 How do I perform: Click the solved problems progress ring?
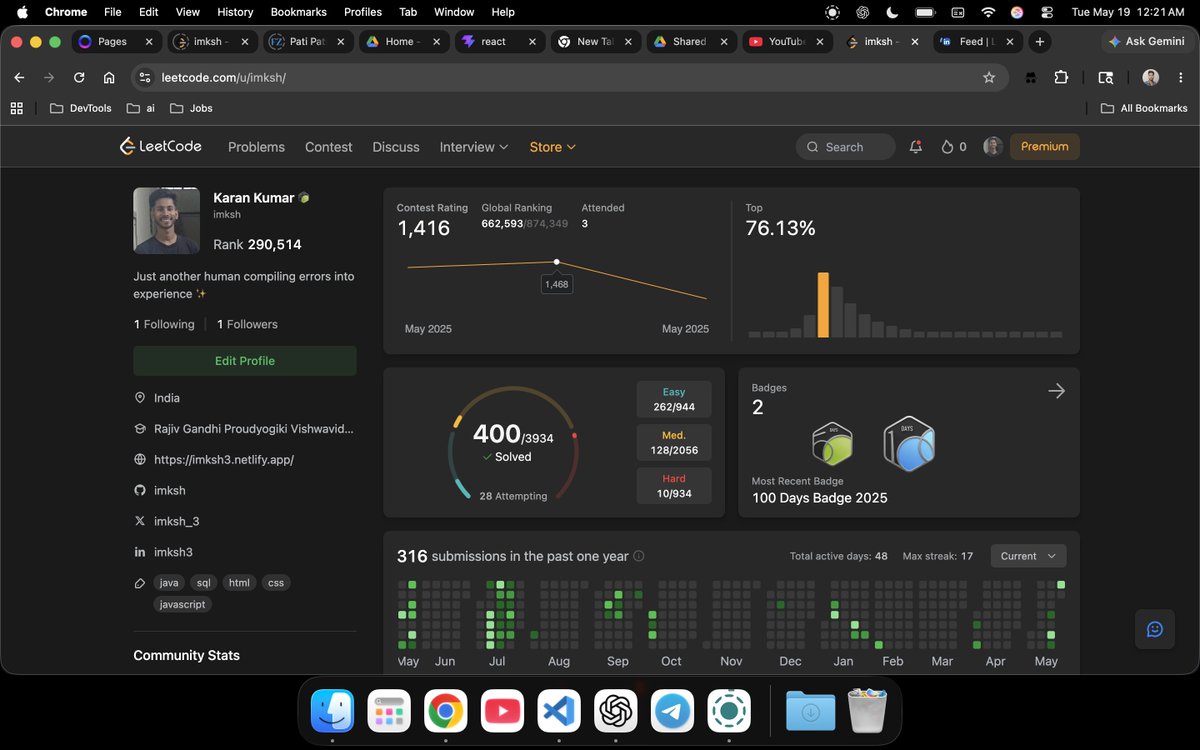point(513,443)
